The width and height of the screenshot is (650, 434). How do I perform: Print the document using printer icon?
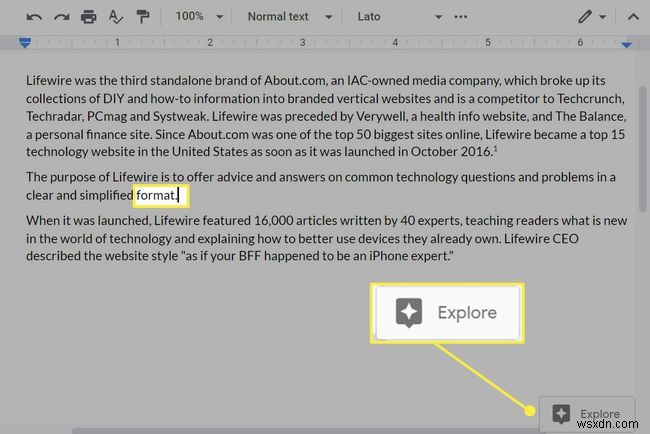pyautogui.click(x=88, y=17)
